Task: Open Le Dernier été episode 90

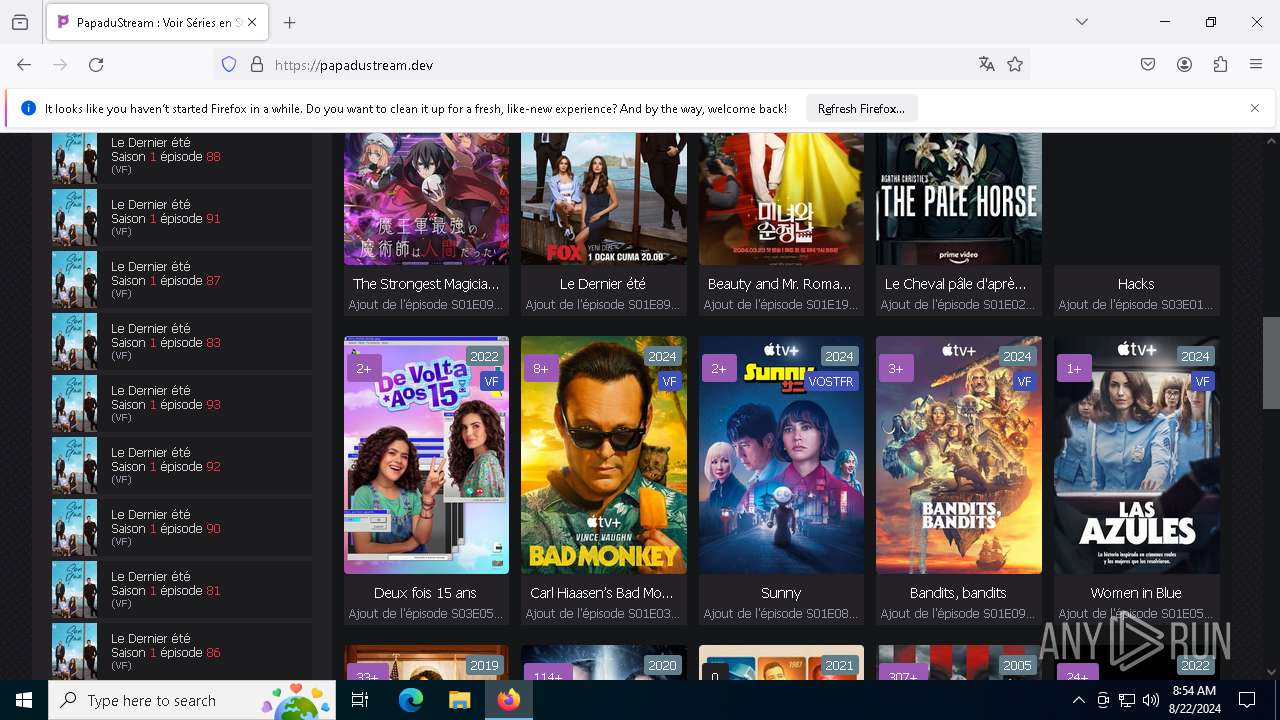Action: tap(182, 528)
